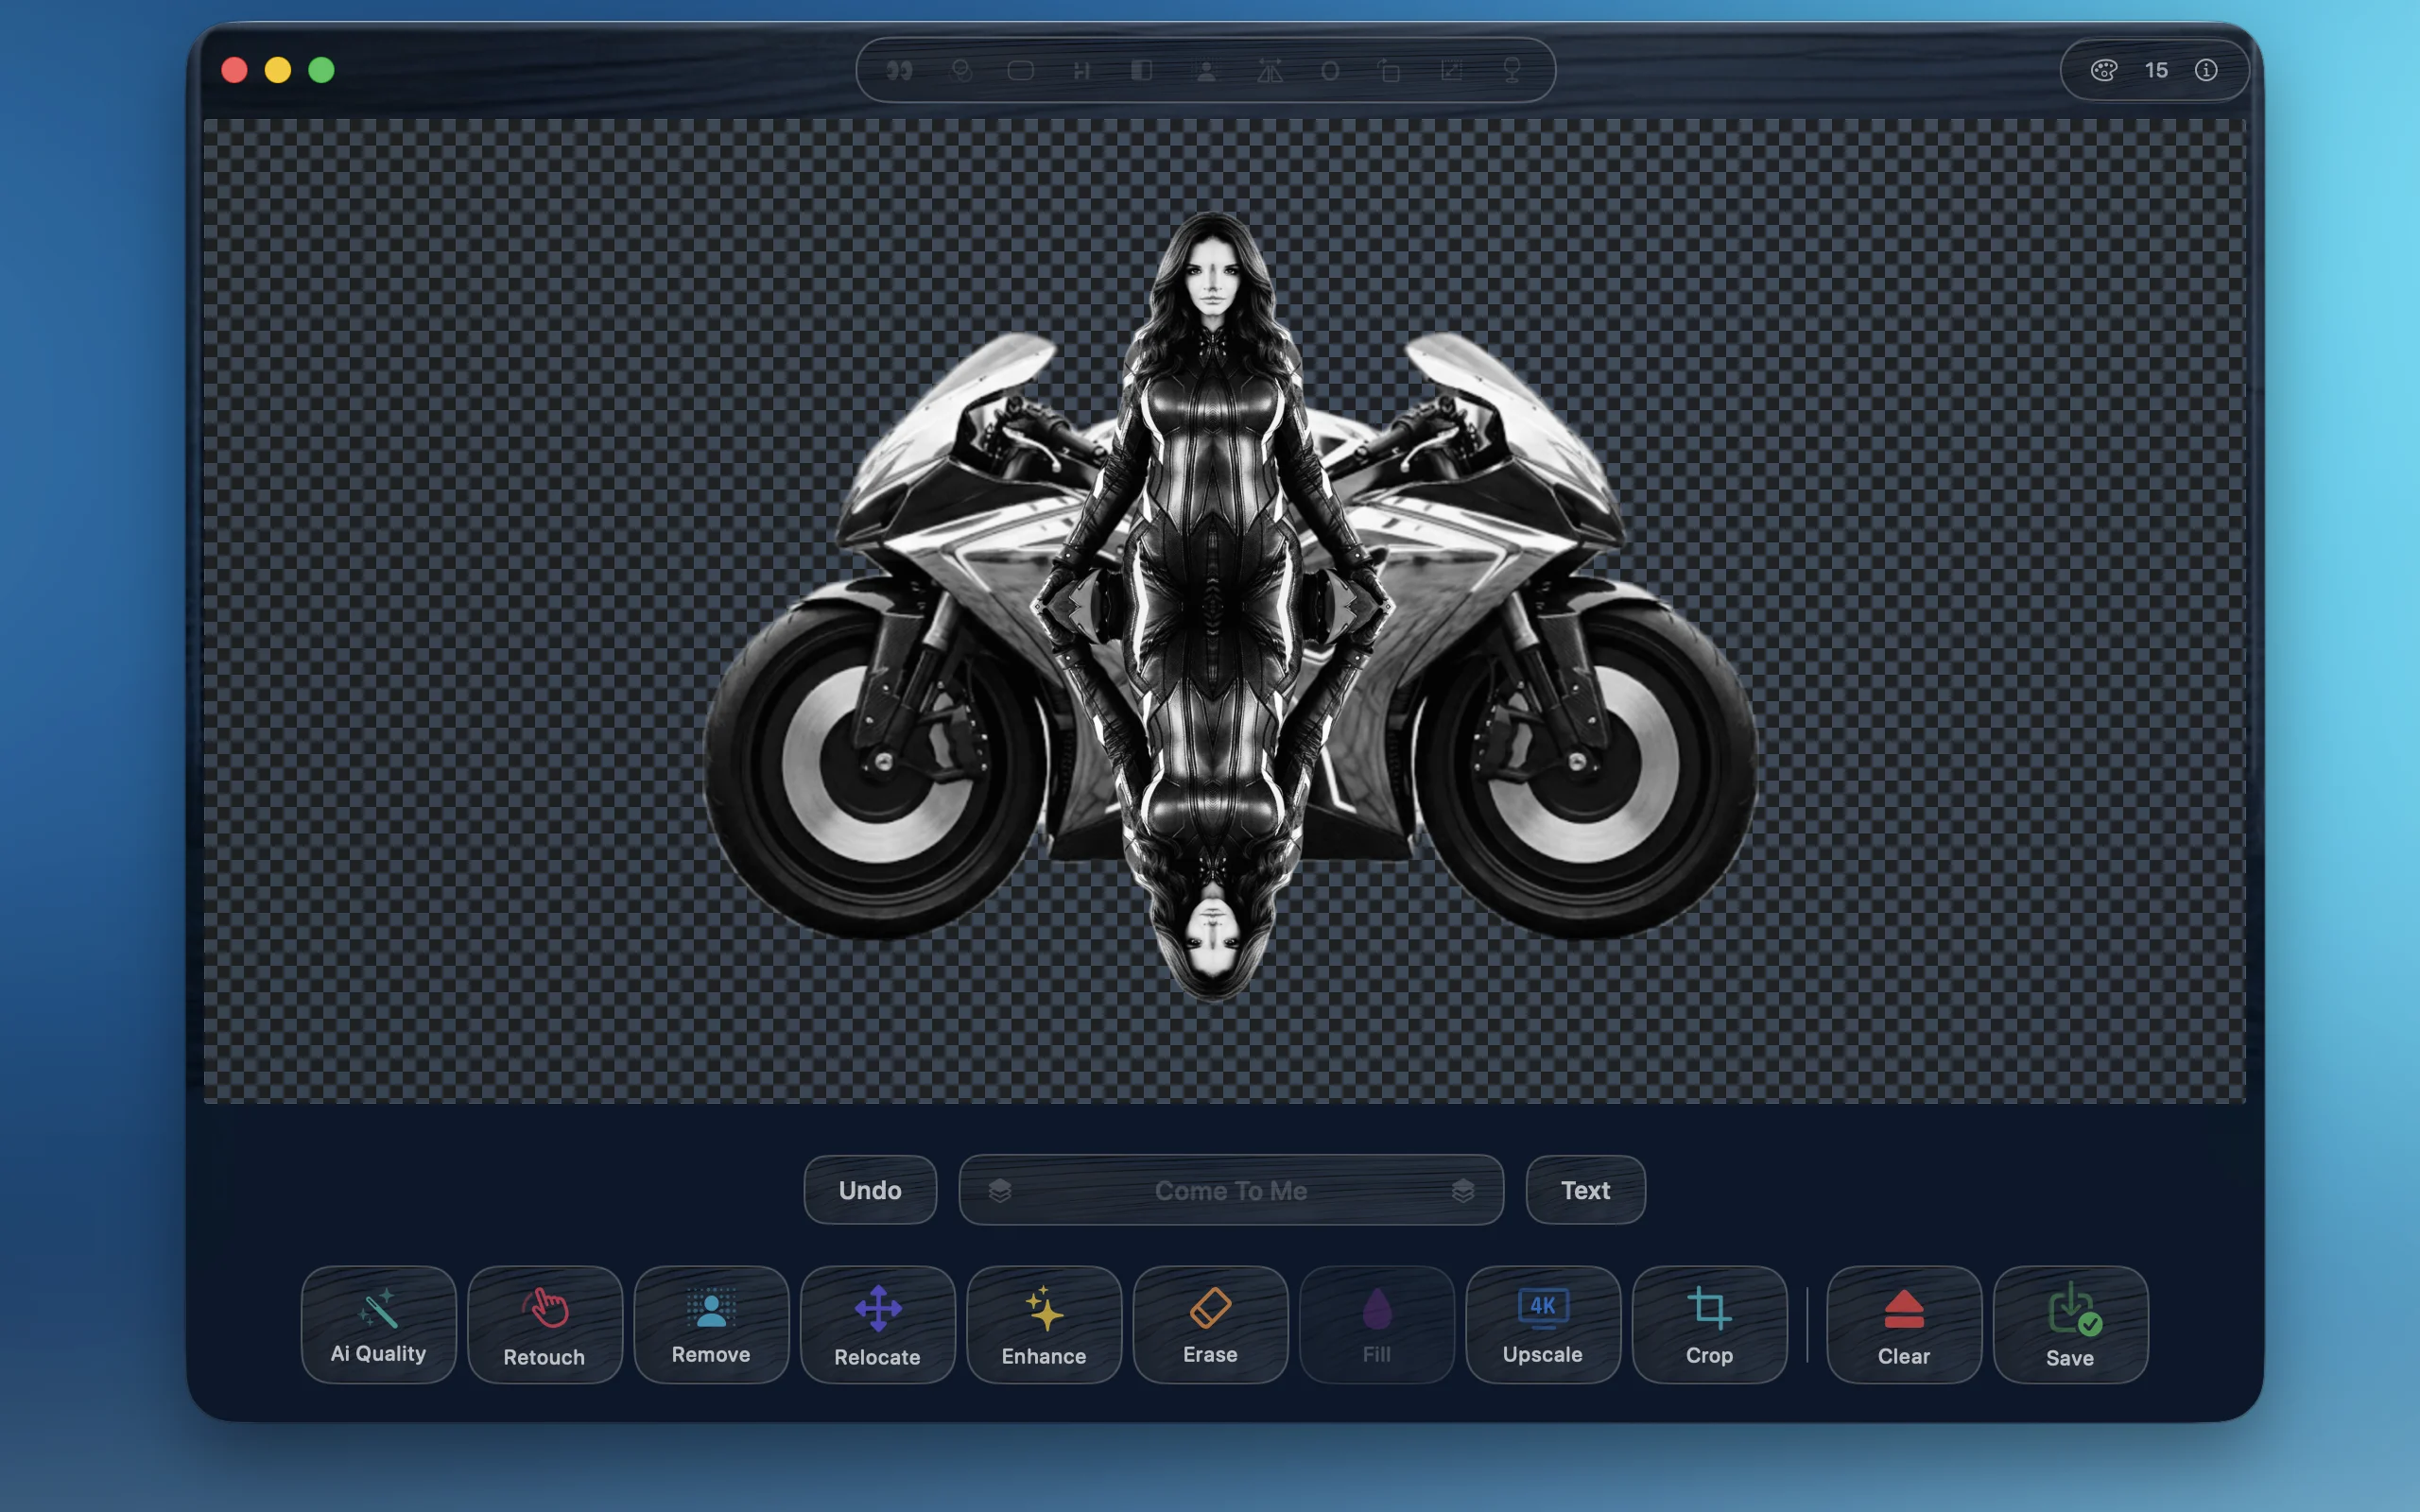Click the rounded rectangle shape icon
The height and width of the screenshot is (1512, 2420).
[x=1020, y=70]
